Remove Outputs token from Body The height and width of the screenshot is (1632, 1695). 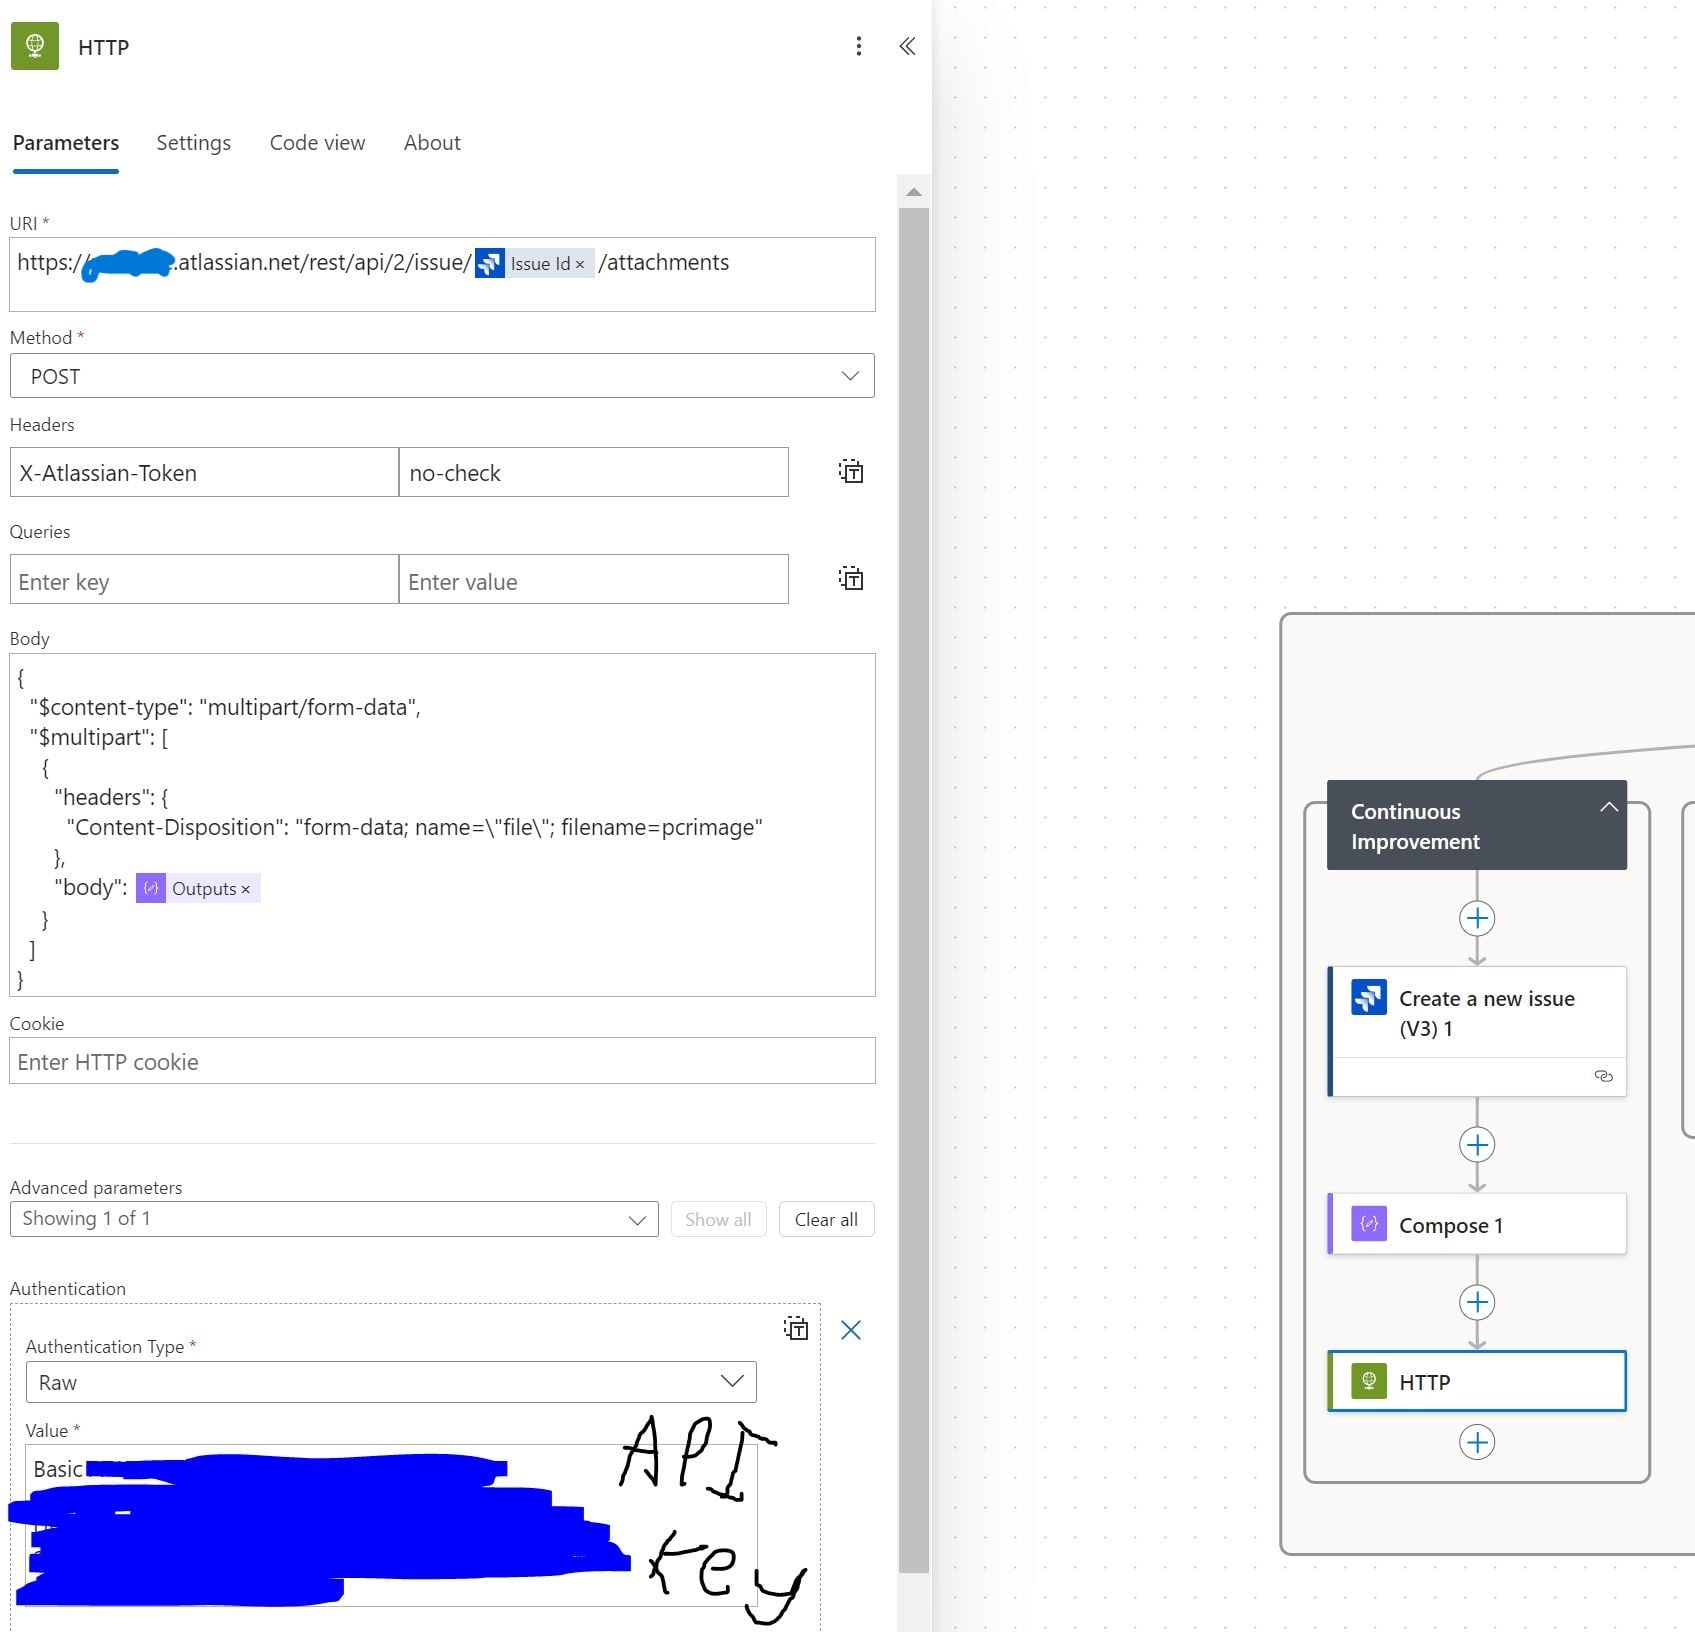click(246, 889)
